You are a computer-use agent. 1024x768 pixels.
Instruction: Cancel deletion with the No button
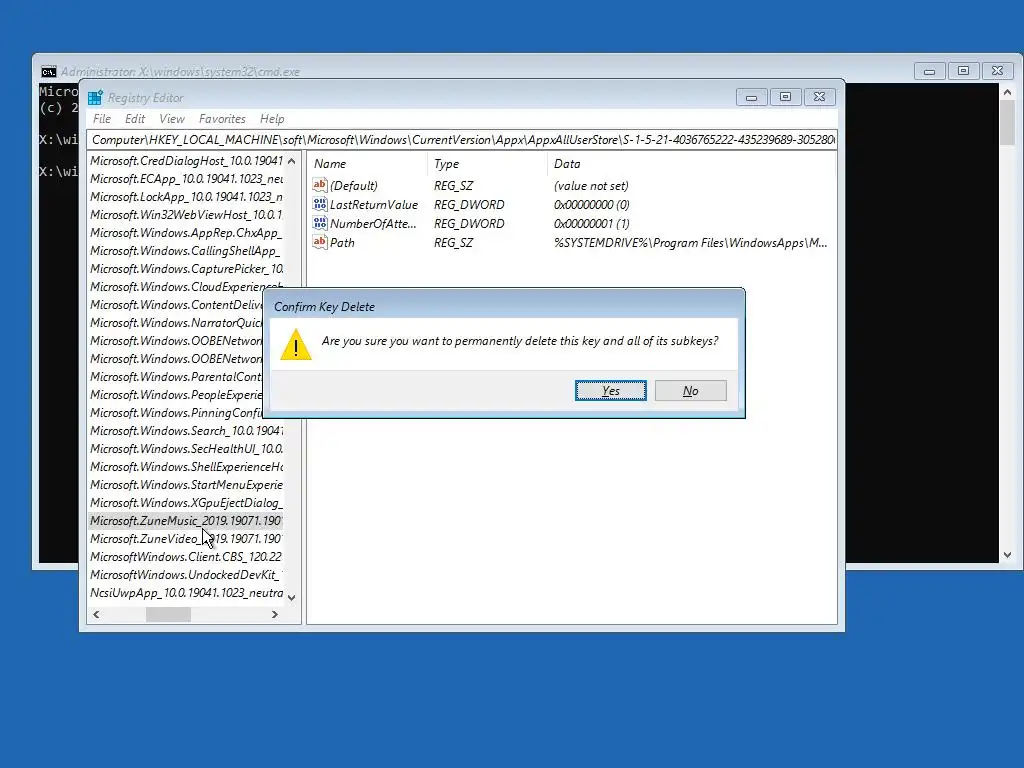[x=690, y=391]
